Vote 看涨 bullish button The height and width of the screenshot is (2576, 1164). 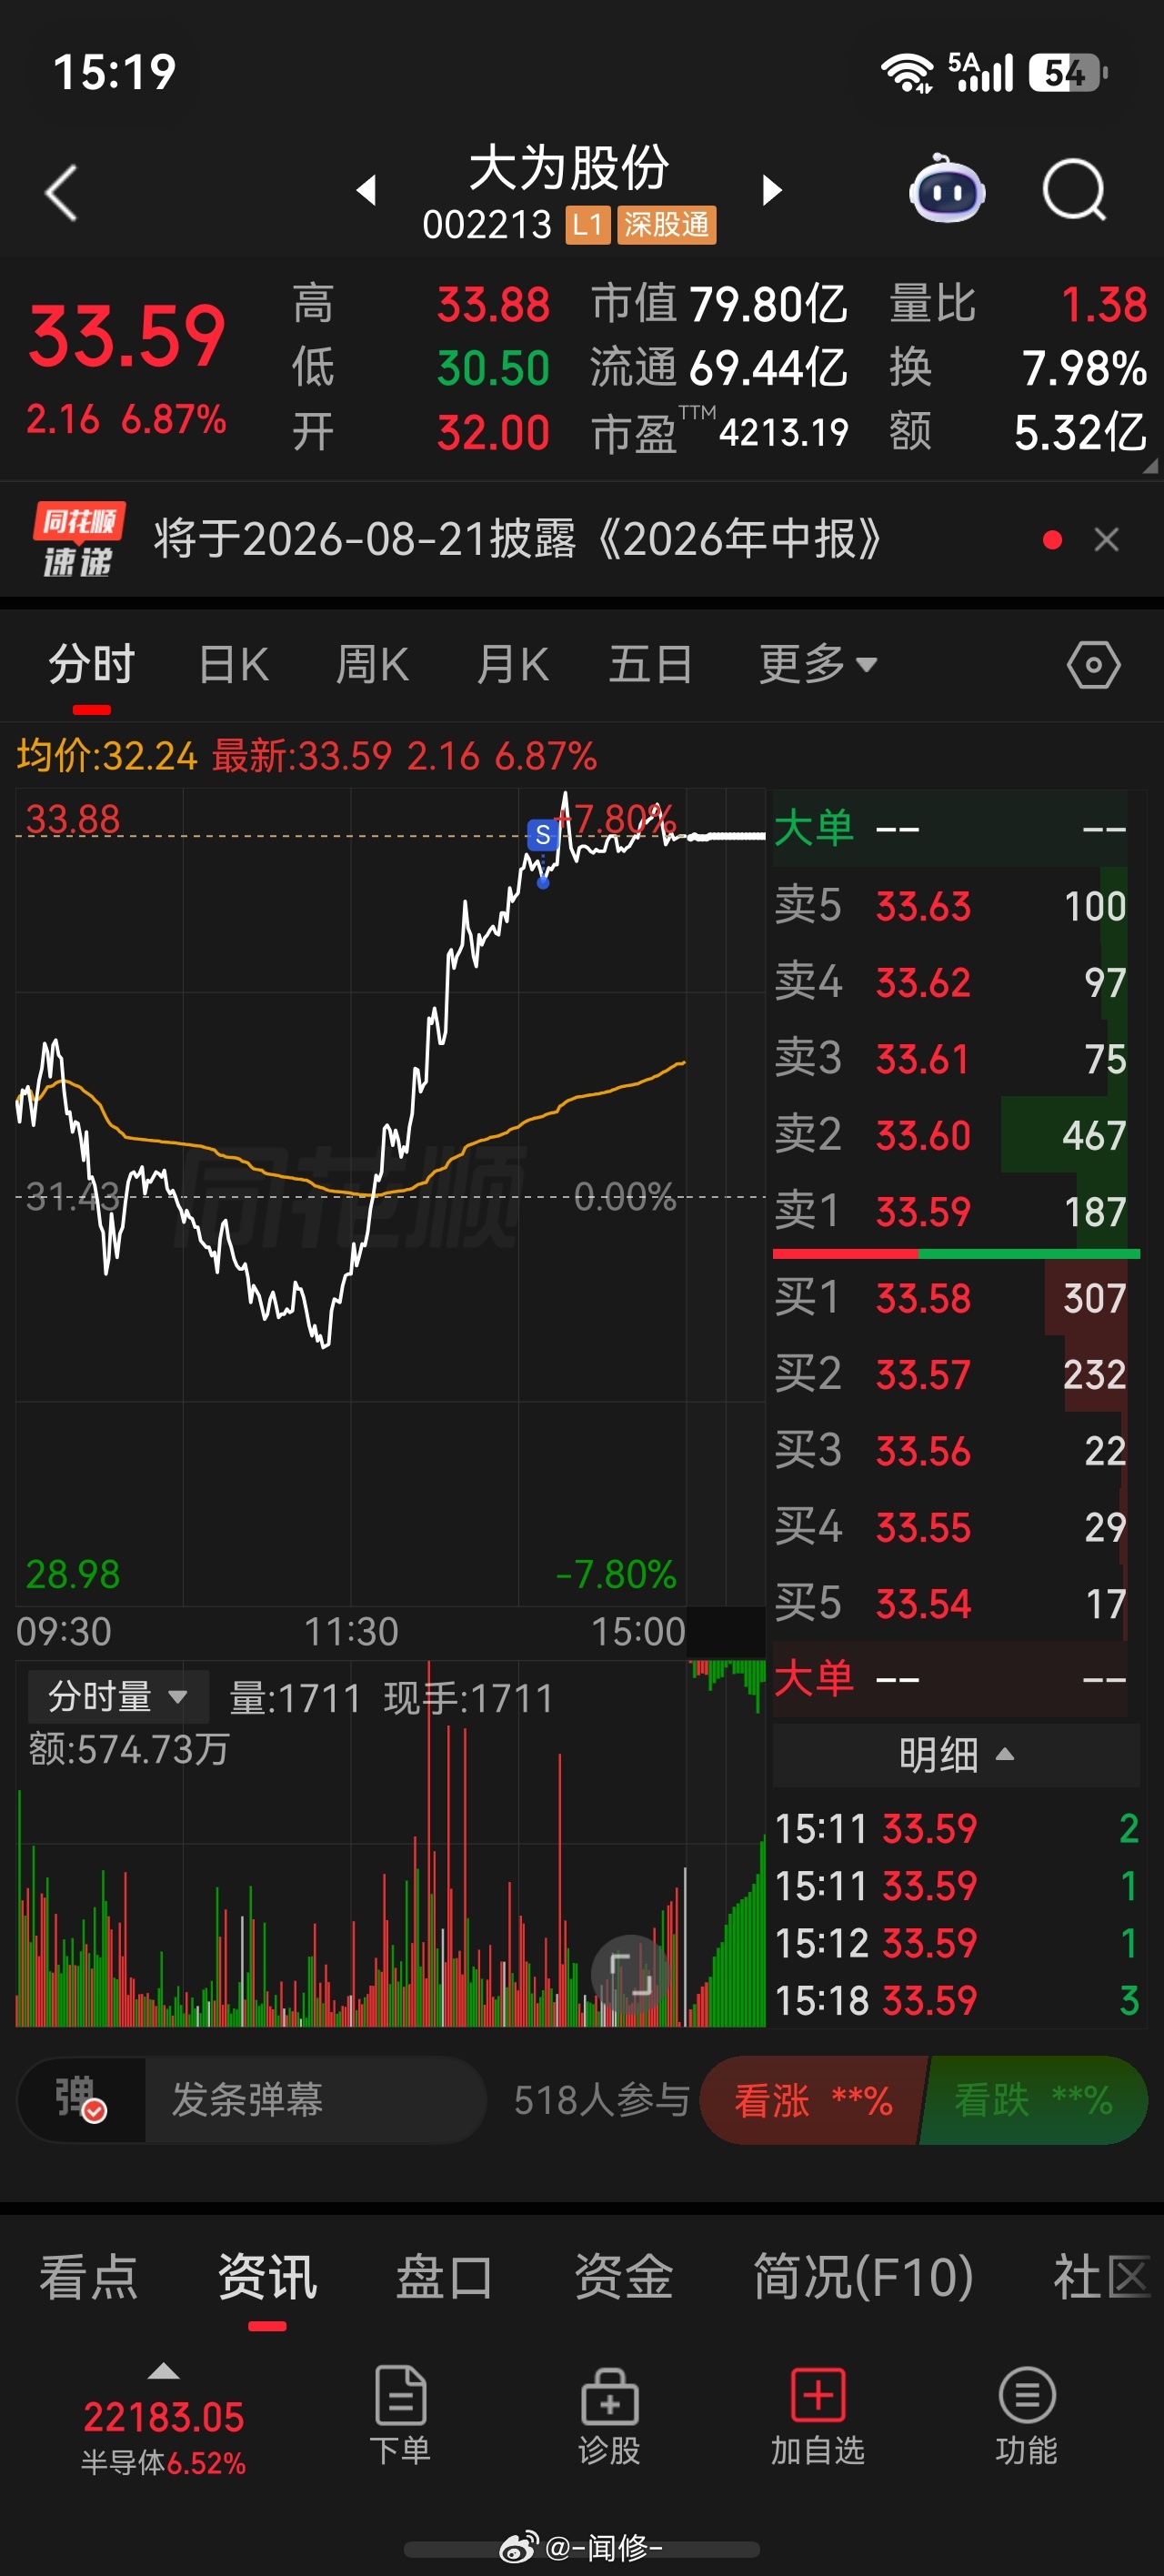pyautogui.click(x=812, y=2100)
